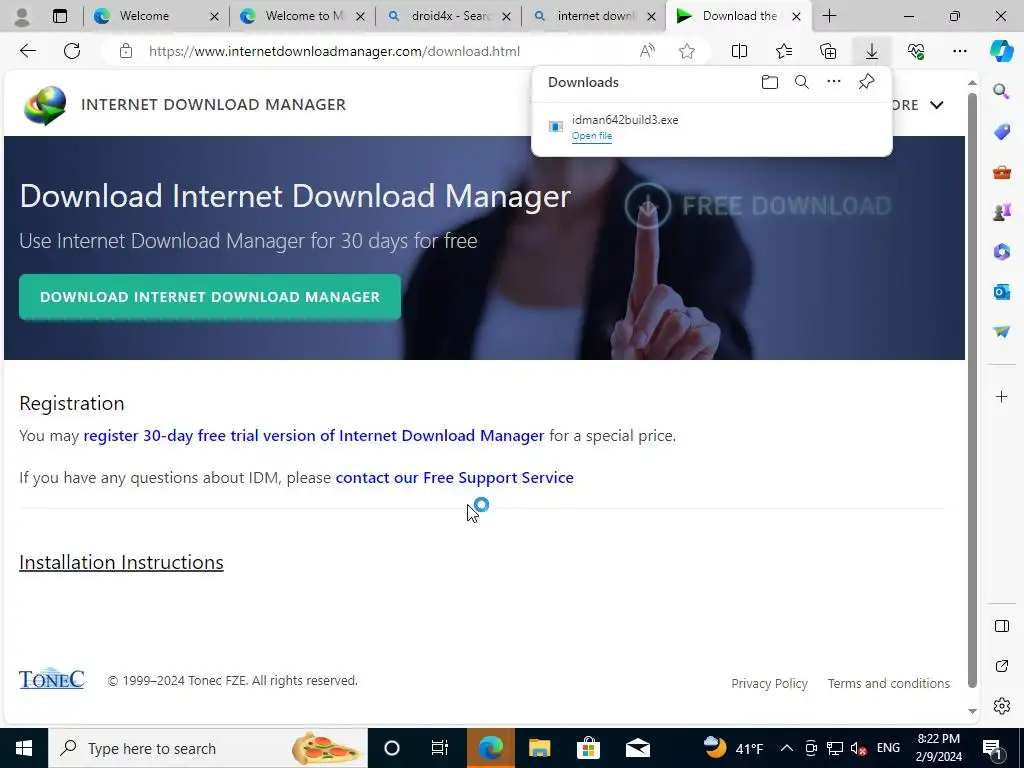This screenshot has height=768, width=1024.
Task: Open link in new window sidebar icon
Action: coord(1002,666)
